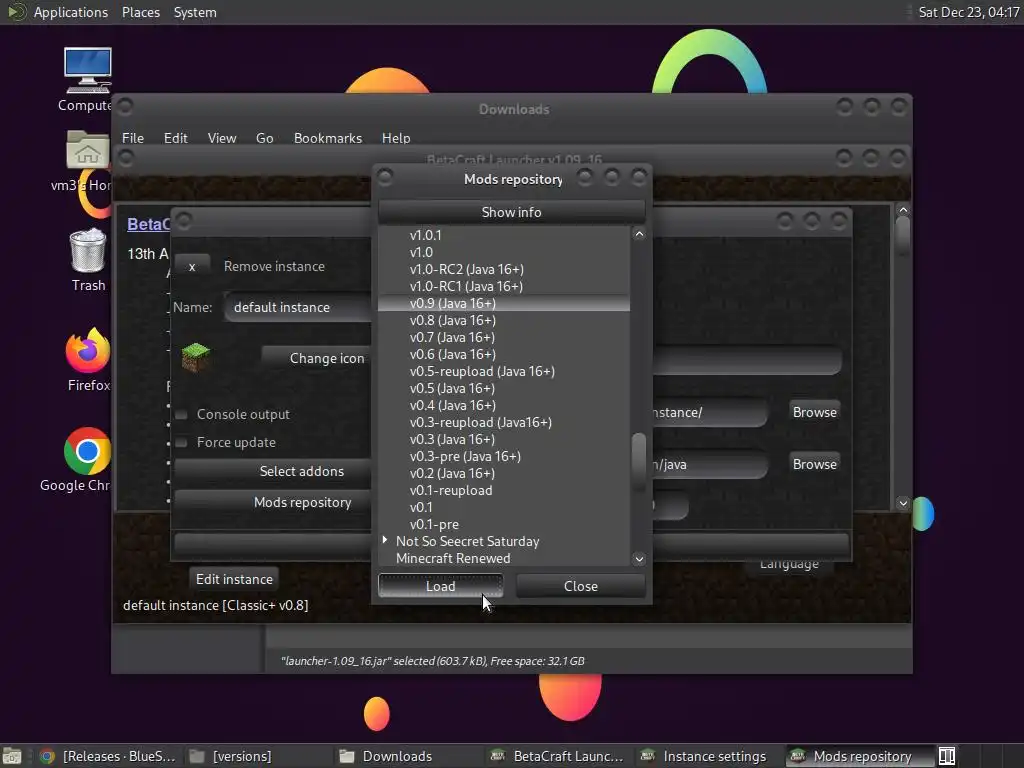Viewport: 1024px width, 768px height.
Task: Click the grass block instance icon
Action: click(196, 357)
